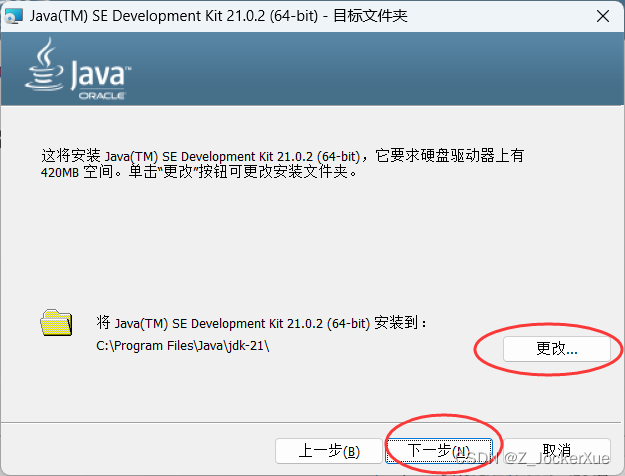This screenshot has width=625, height=476.
Task: Click the window title text '目标文件夹'
Action: click(x=370, y=16)
